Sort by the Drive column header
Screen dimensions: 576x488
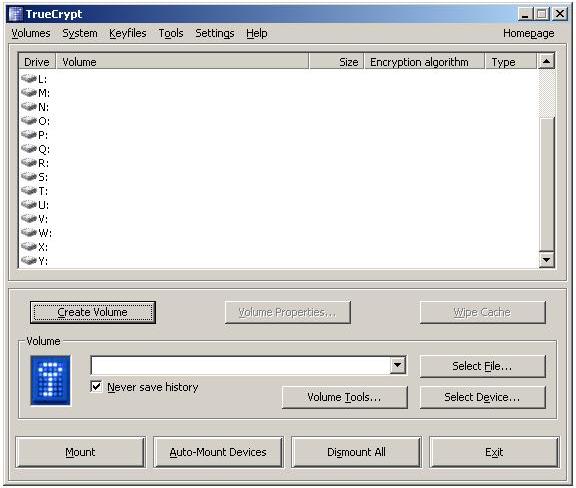(x=37, y=62)
